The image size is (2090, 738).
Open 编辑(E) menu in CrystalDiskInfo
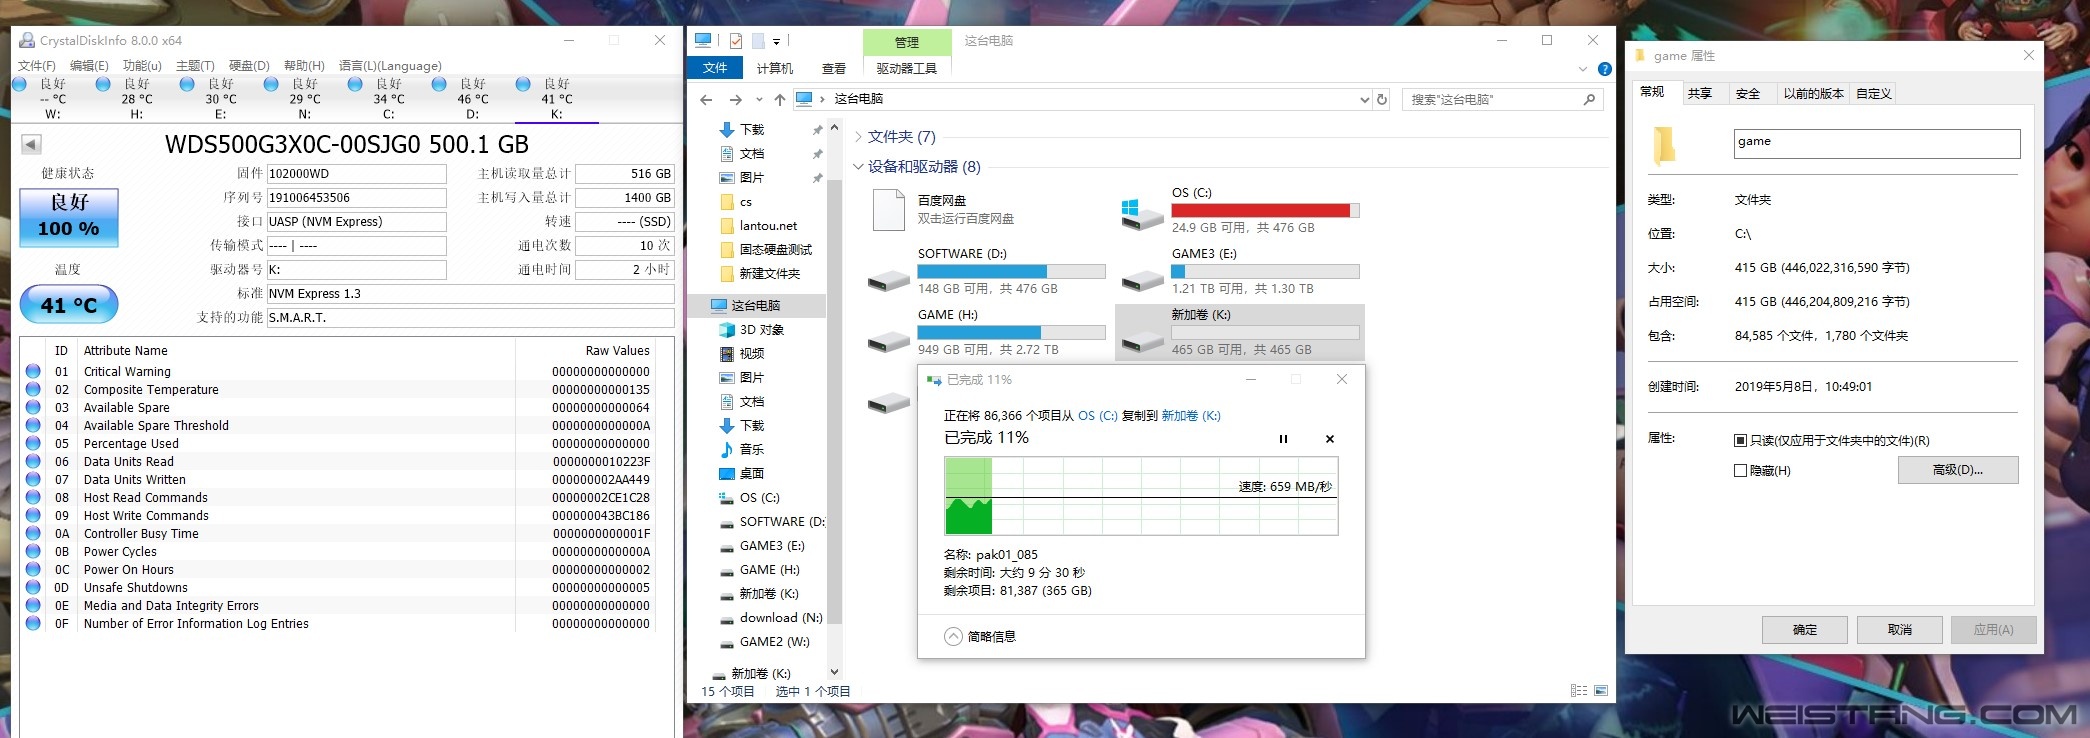[x=89, y=66]
